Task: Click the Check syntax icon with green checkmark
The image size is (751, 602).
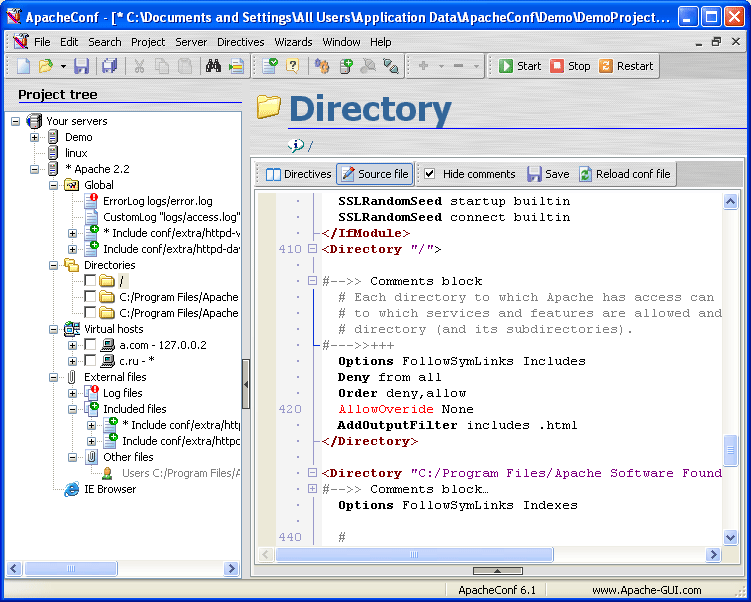Action: pyautogui.click(x=271, y=66)
